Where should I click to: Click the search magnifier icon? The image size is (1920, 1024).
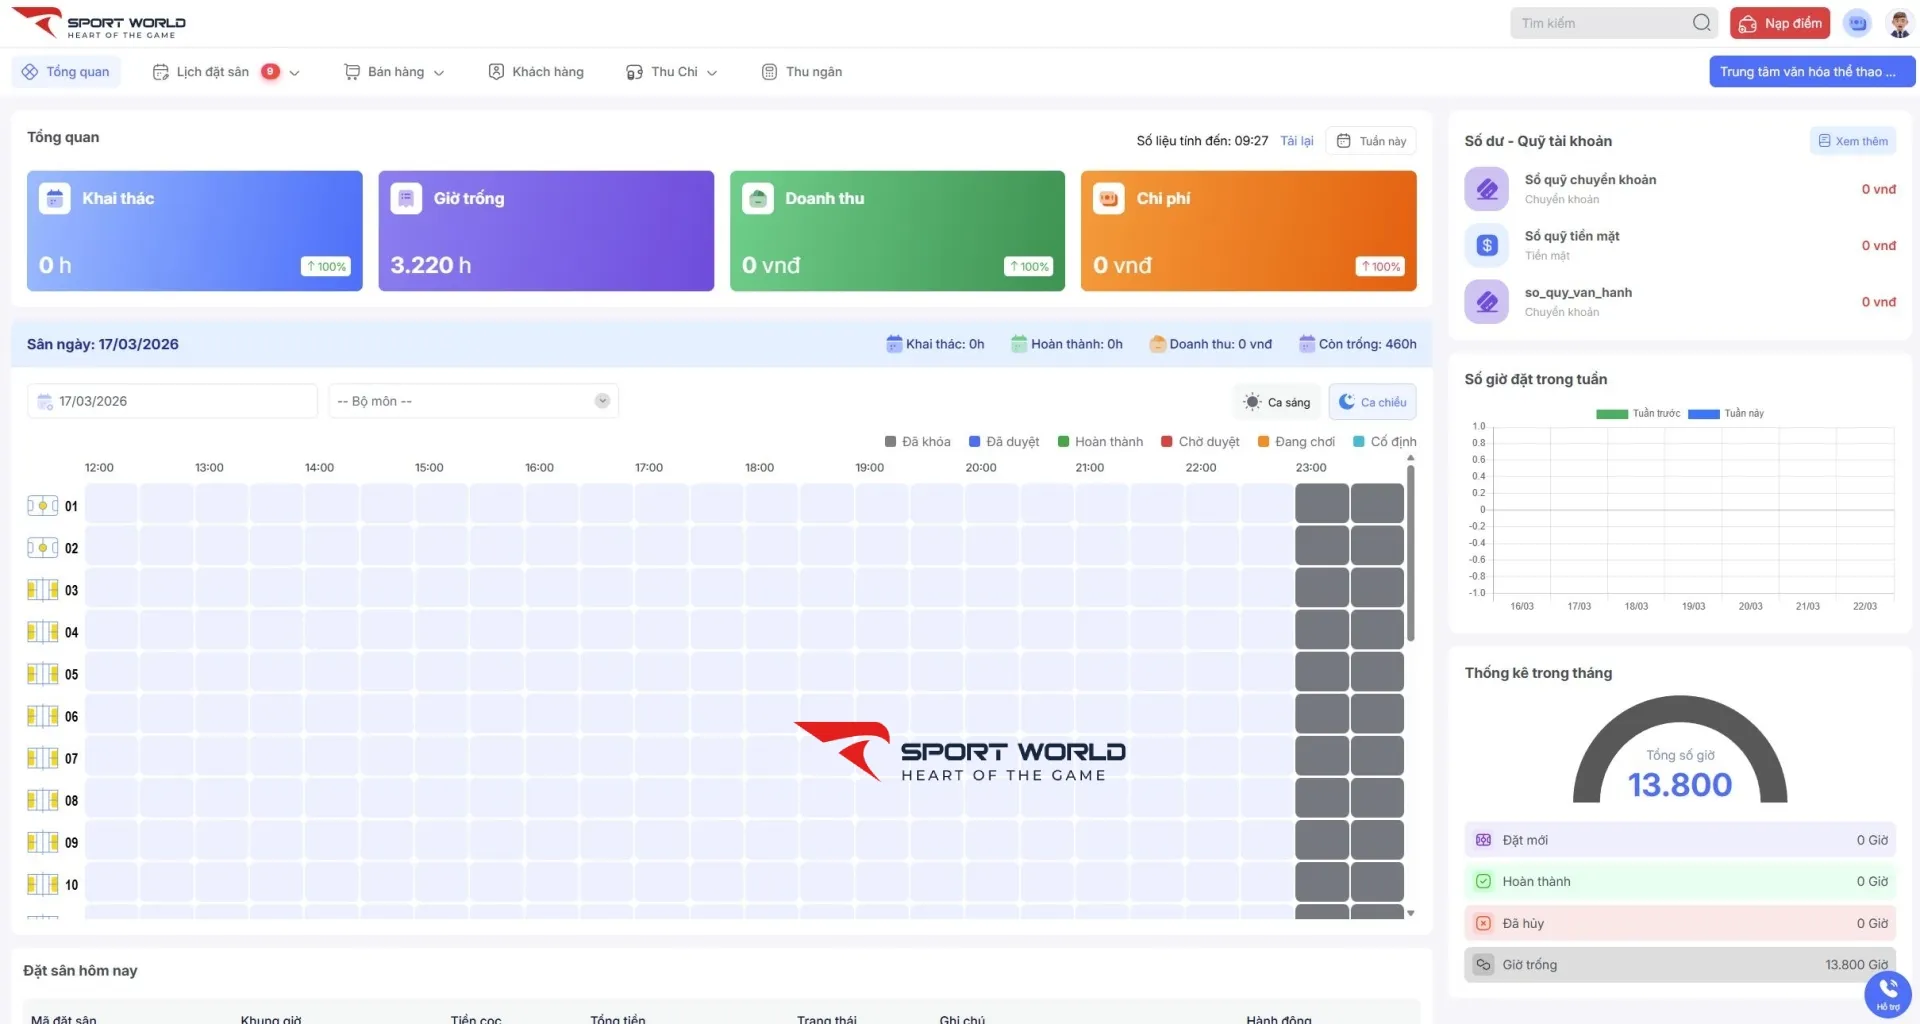1701,23
